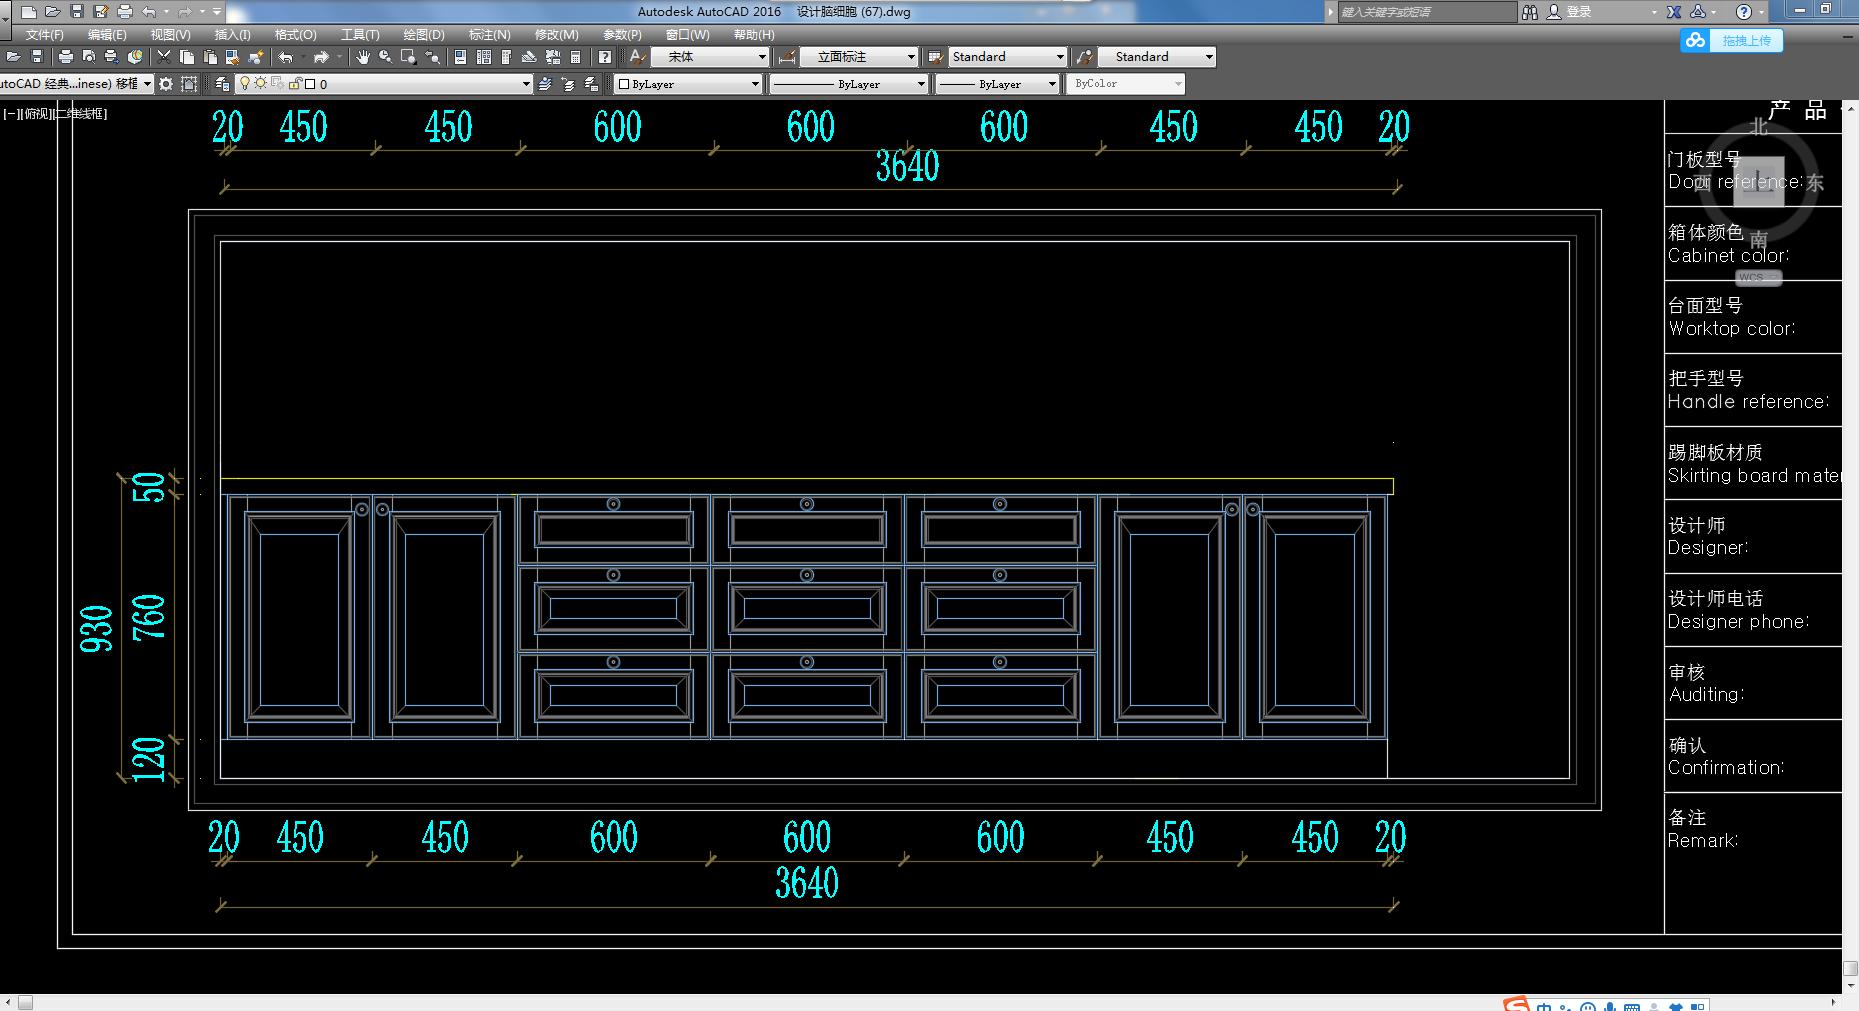Screen dimensions: 1859x1011
Task: Expand the color control ByLayer dropdown
Action: (688, 84)
